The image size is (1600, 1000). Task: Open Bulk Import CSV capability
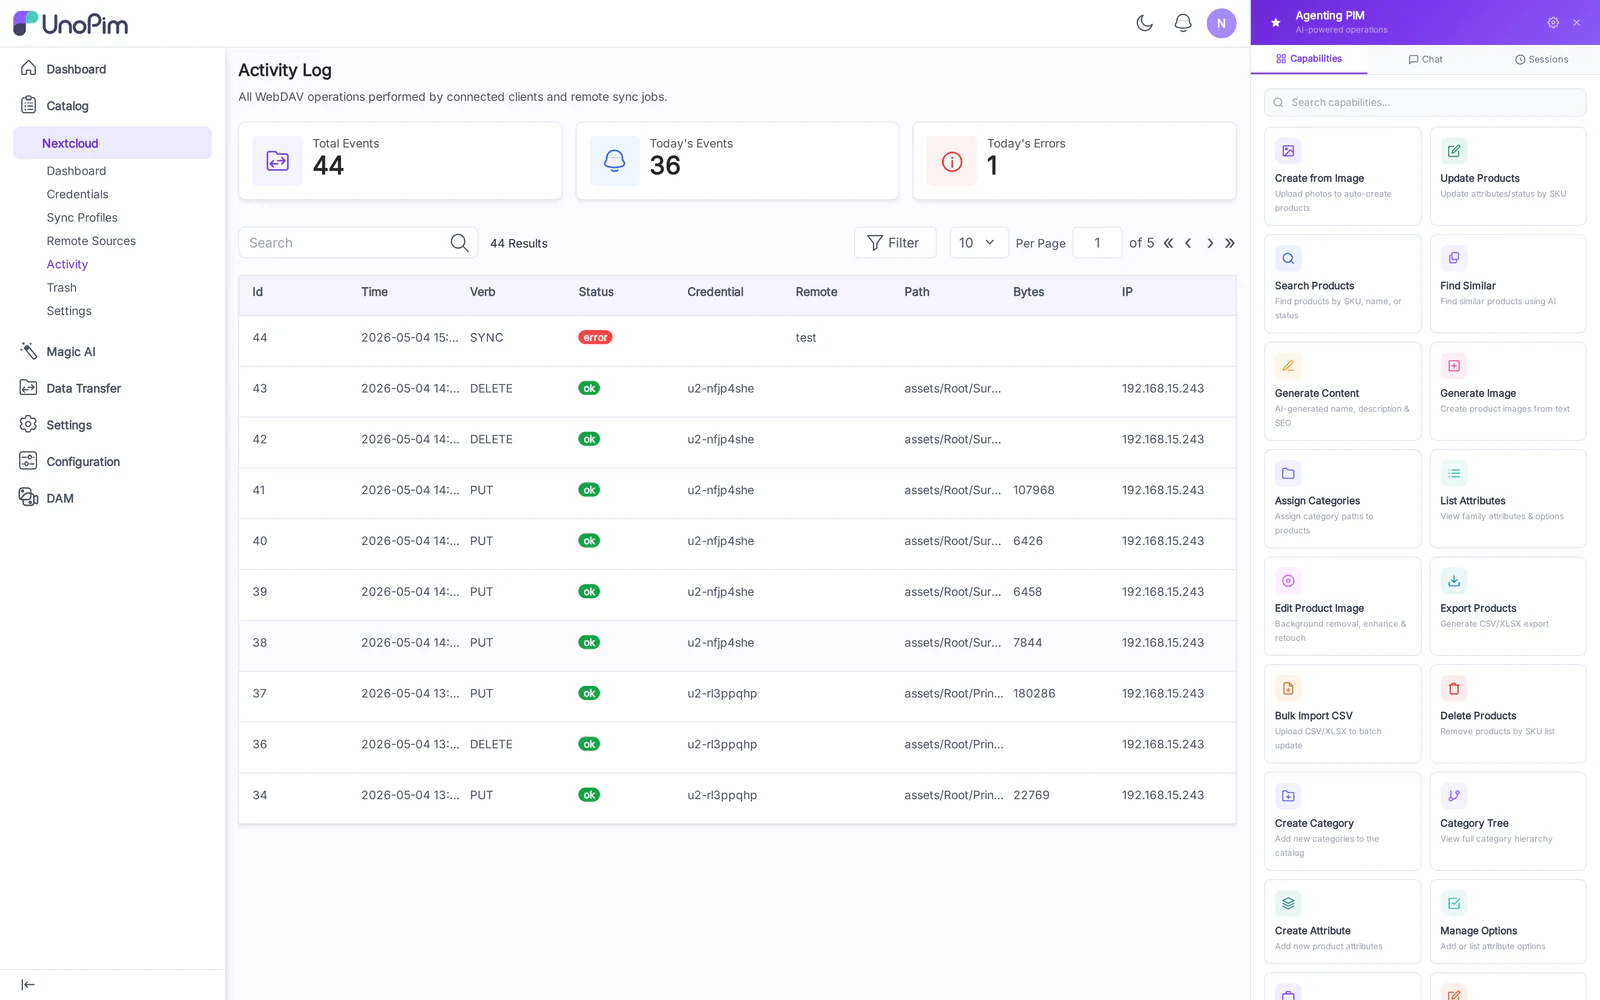(x=1342, y=713)
